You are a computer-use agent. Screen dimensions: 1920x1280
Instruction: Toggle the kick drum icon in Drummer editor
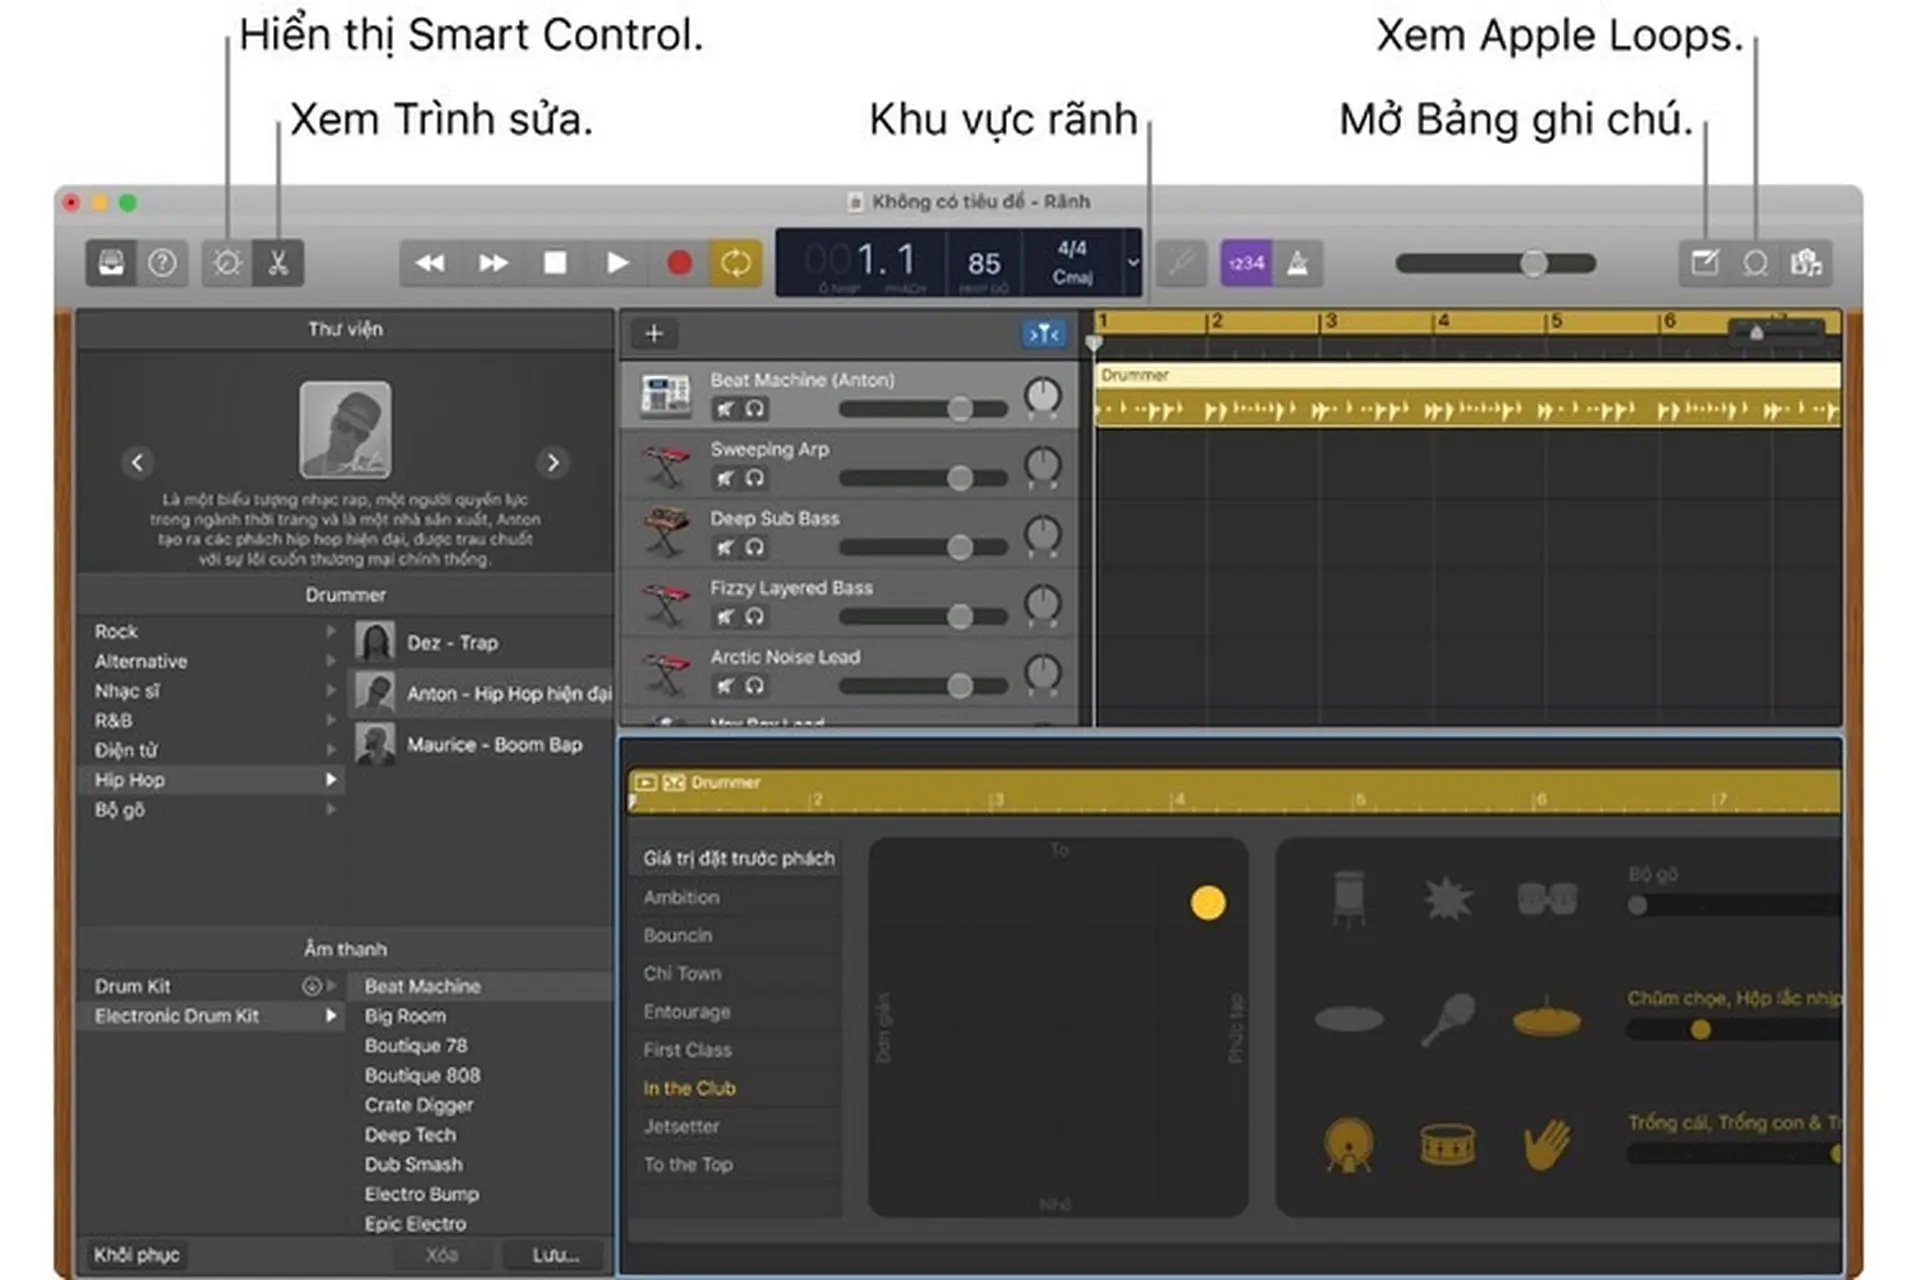(x=1348, y=1144)
